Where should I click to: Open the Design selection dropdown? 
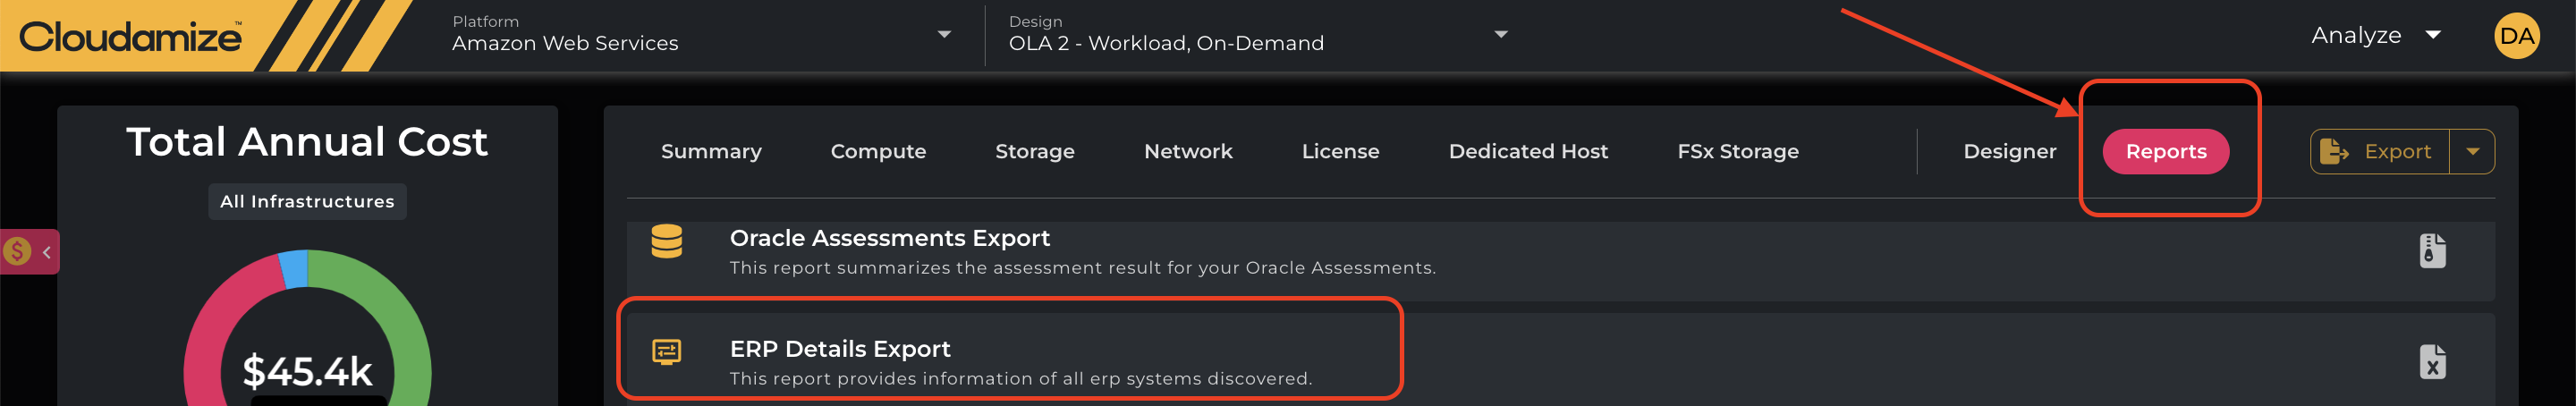[x=1500, y=35]
